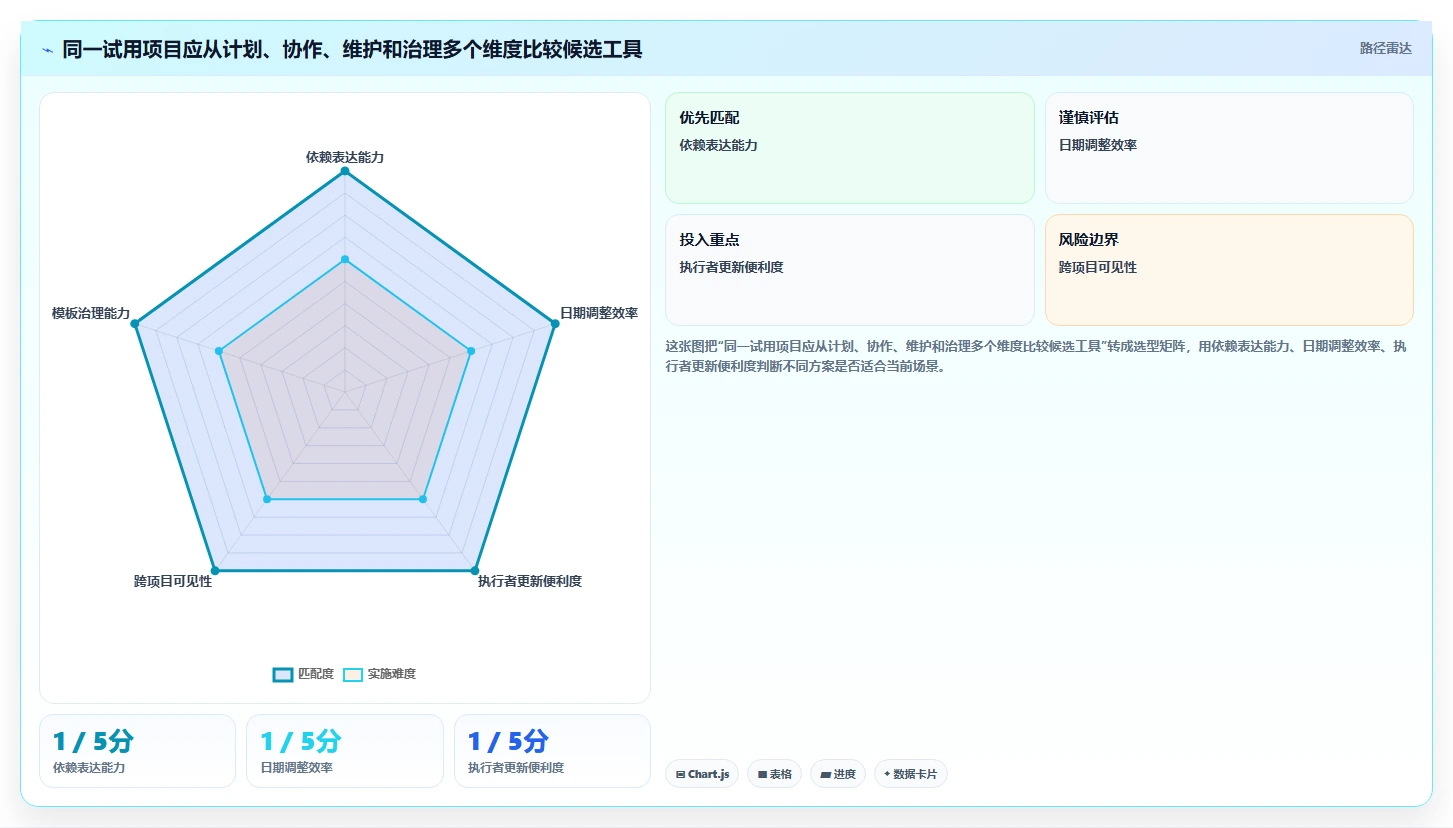The width and height of the screenshot is (1453, 828).
Task: Click the radar axis label 模板治理能力
Action: click(91, 313)
